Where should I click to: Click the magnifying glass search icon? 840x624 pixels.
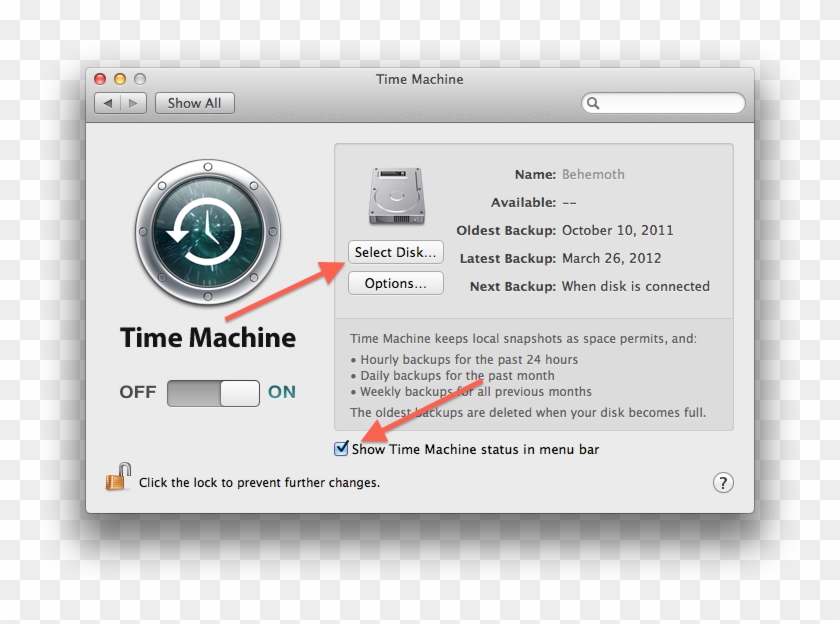tap(592, 103)
